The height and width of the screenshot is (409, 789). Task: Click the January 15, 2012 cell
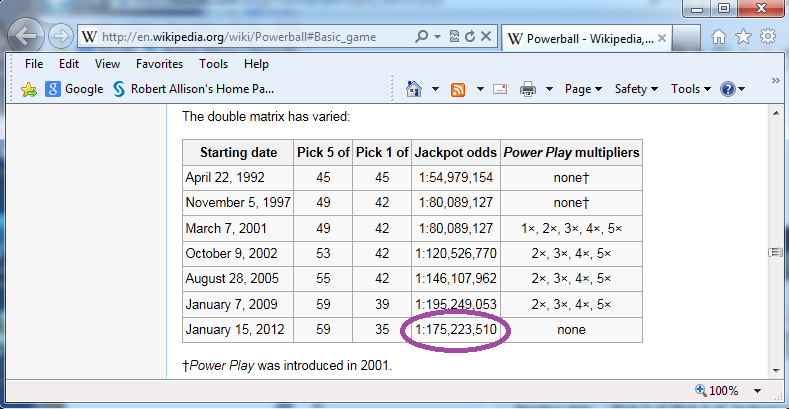238,330
